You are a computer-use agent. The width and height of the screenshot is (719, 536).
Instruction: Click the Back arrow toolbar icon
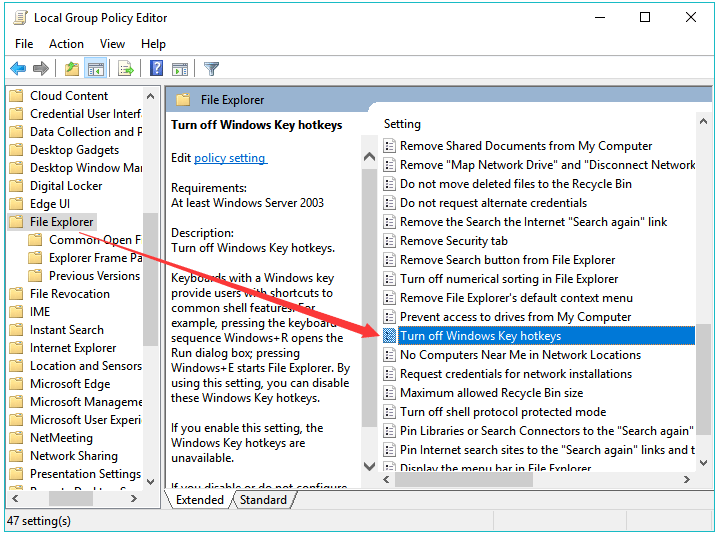pyautogui.click(x=18, y=69)
